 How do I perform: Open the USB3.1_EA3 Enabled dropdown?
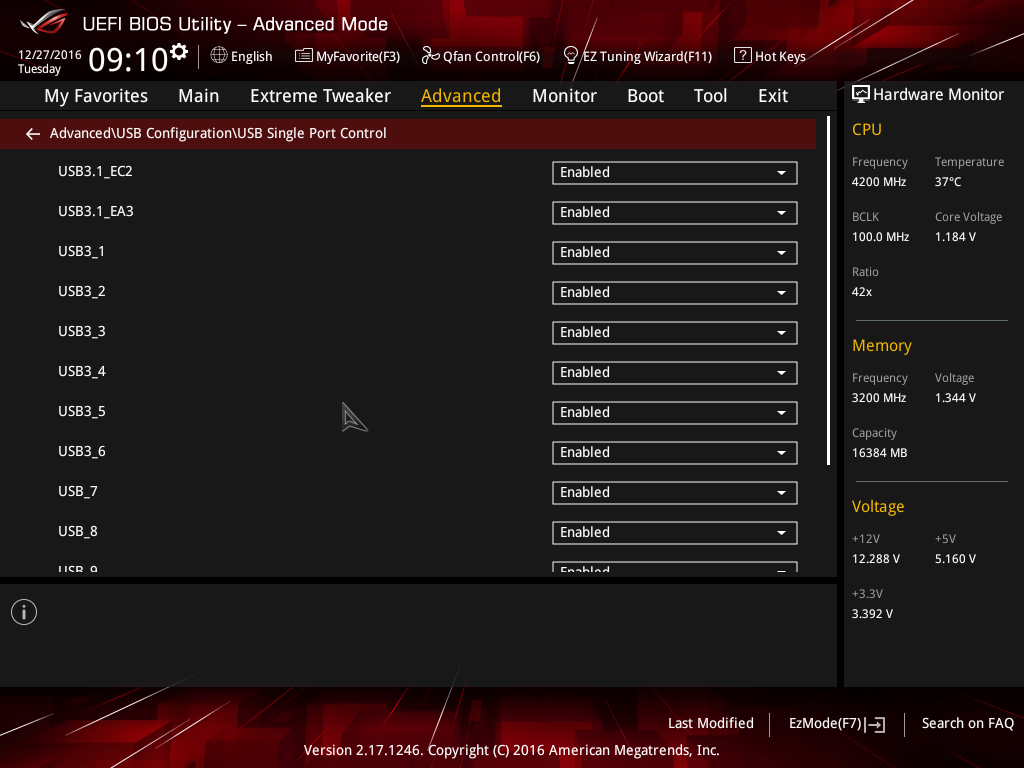(x=675, y=213)
